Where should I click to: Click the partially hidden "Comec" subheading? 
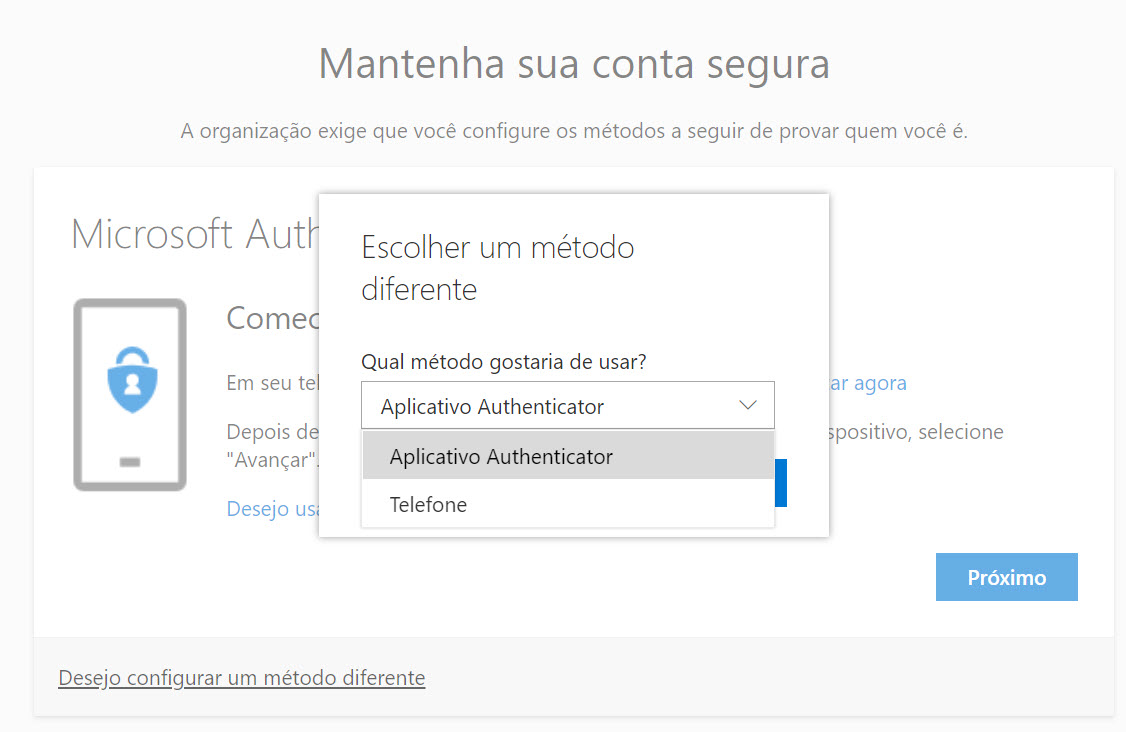point(272,318)
